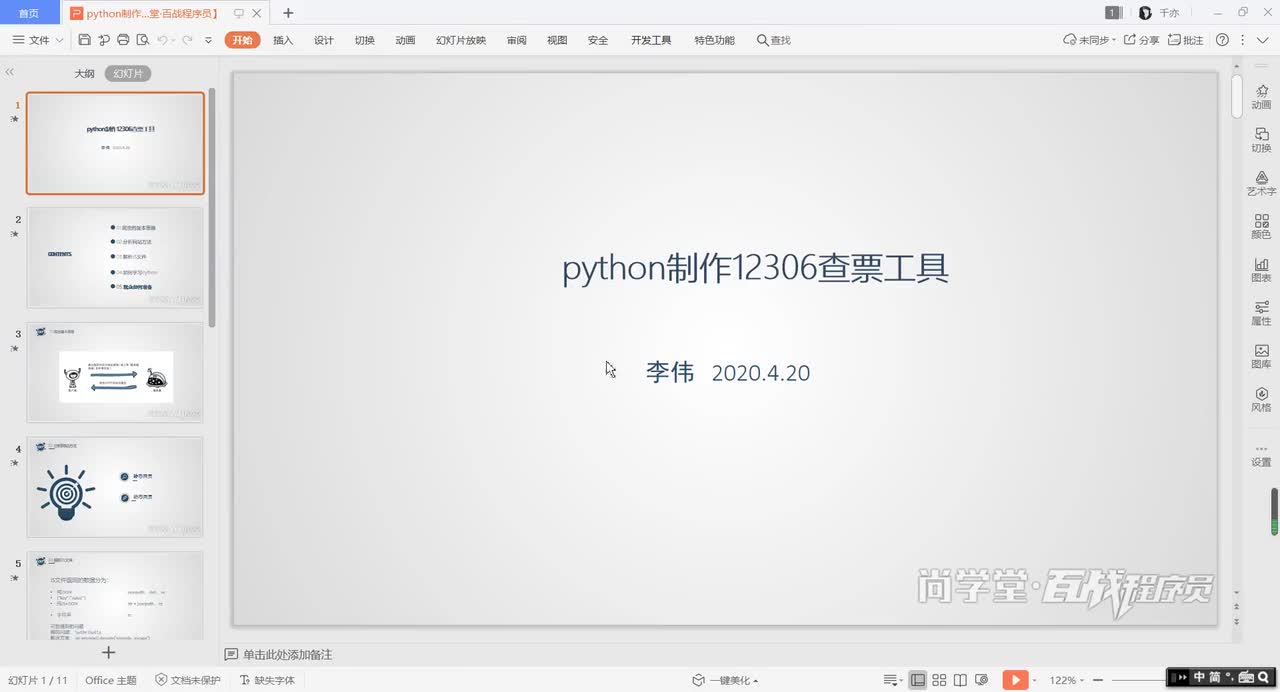The width and height of the screenshot is (1280, 692).
Task: Open the 设计 ribbon tab
Action: [324, 40]
